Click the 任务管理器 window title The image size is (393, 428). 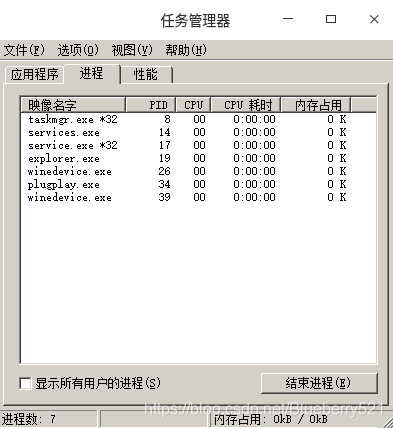click(196, 21)
